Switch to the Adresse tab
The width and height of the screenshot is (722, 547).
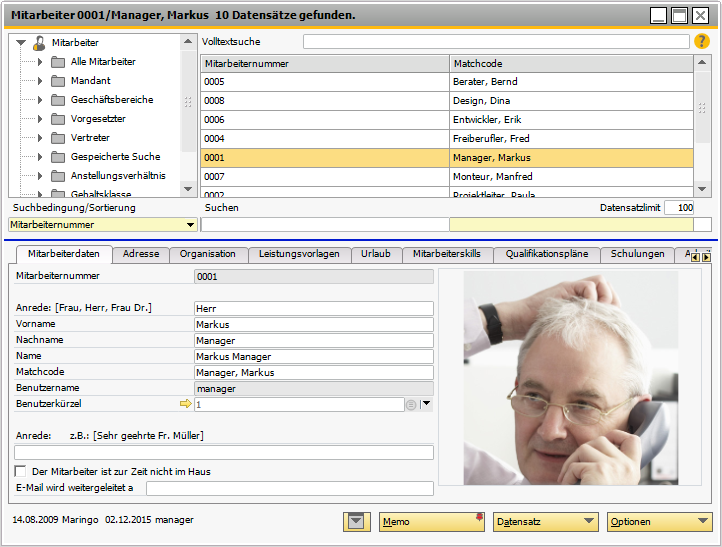[x=141, y=254]
